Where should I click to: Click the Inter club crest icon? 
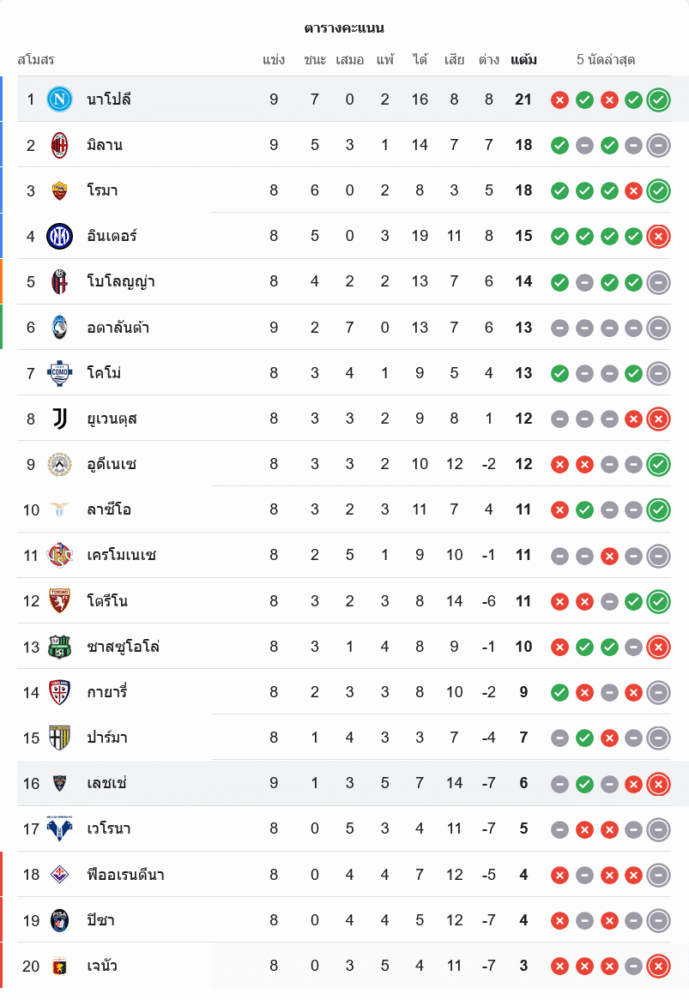click(60, 236)
